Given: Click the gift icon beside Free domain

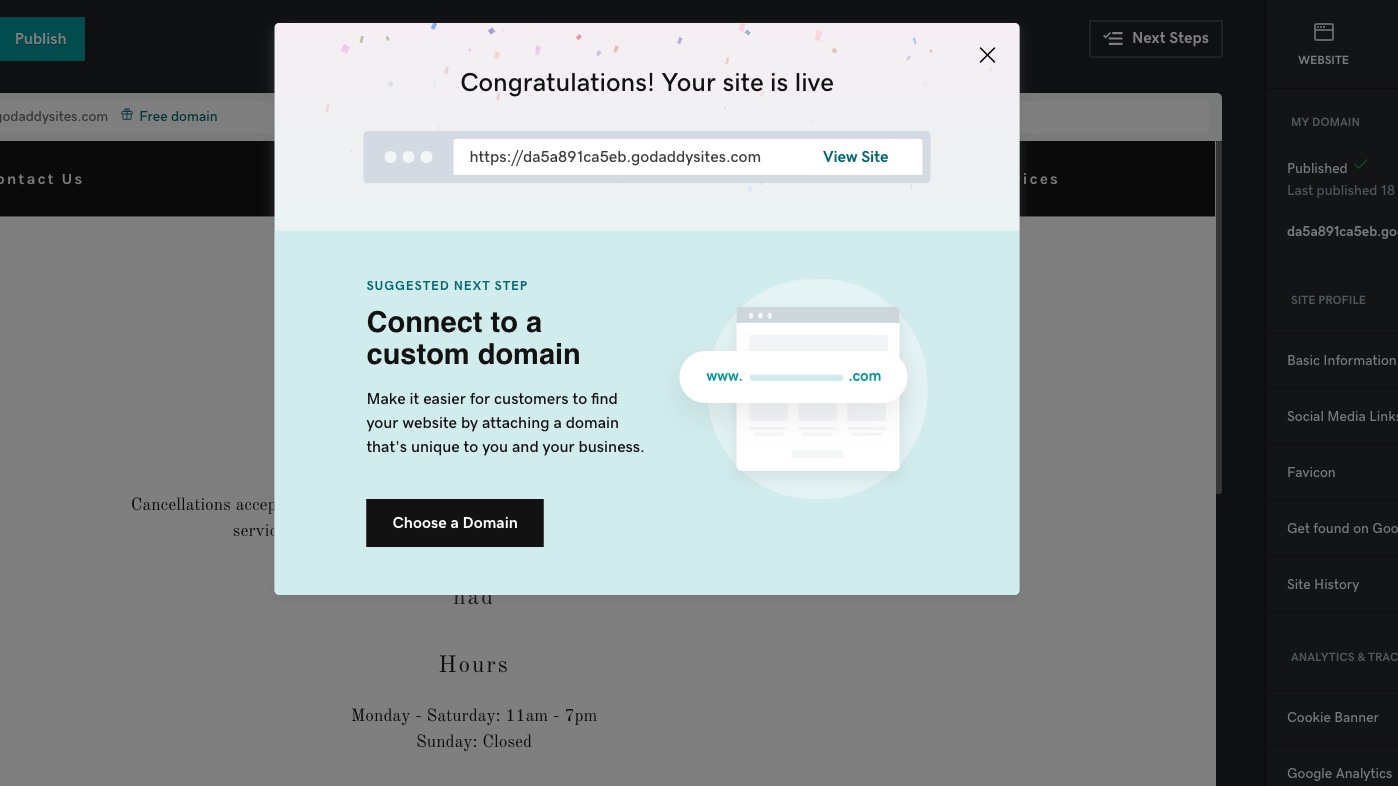Looking at the screenshot, I should click(x=127, y=115).
